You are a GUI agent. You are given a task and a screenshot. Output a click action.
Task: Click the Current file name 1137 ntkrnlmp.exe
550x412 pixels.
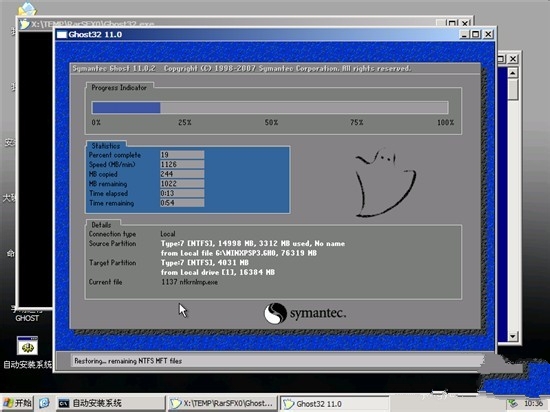tap(189, 282)
